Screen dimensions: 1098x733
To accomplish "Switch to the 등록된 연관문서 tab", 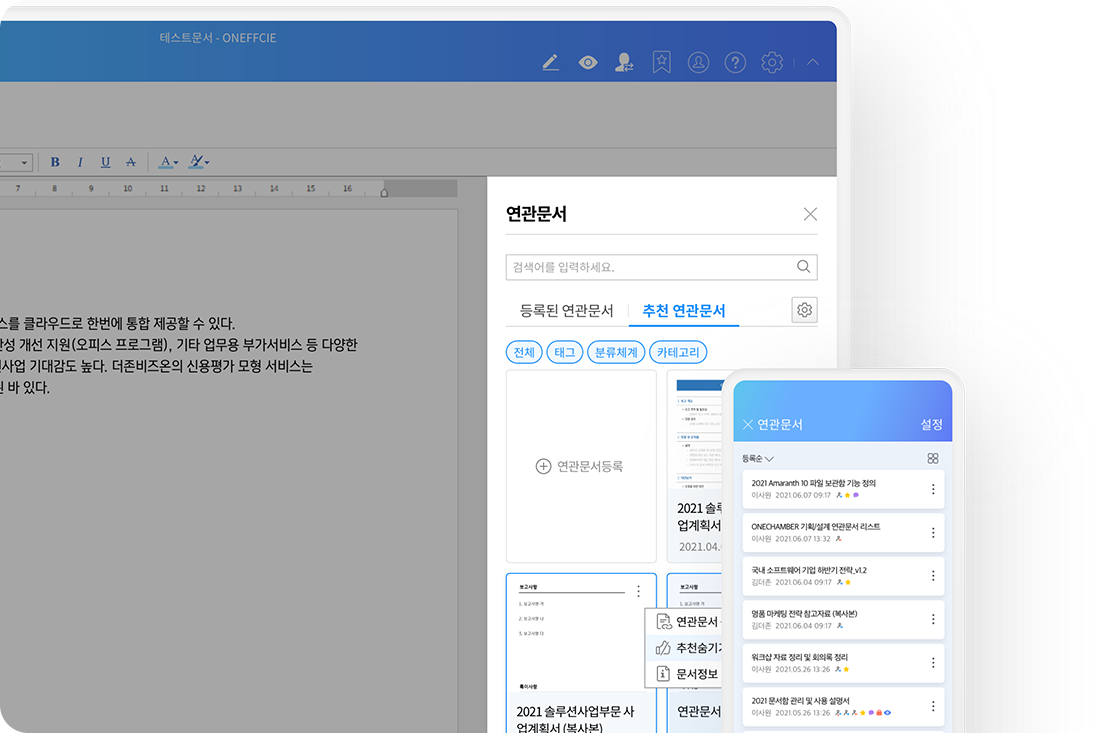I will pos(567,311).
